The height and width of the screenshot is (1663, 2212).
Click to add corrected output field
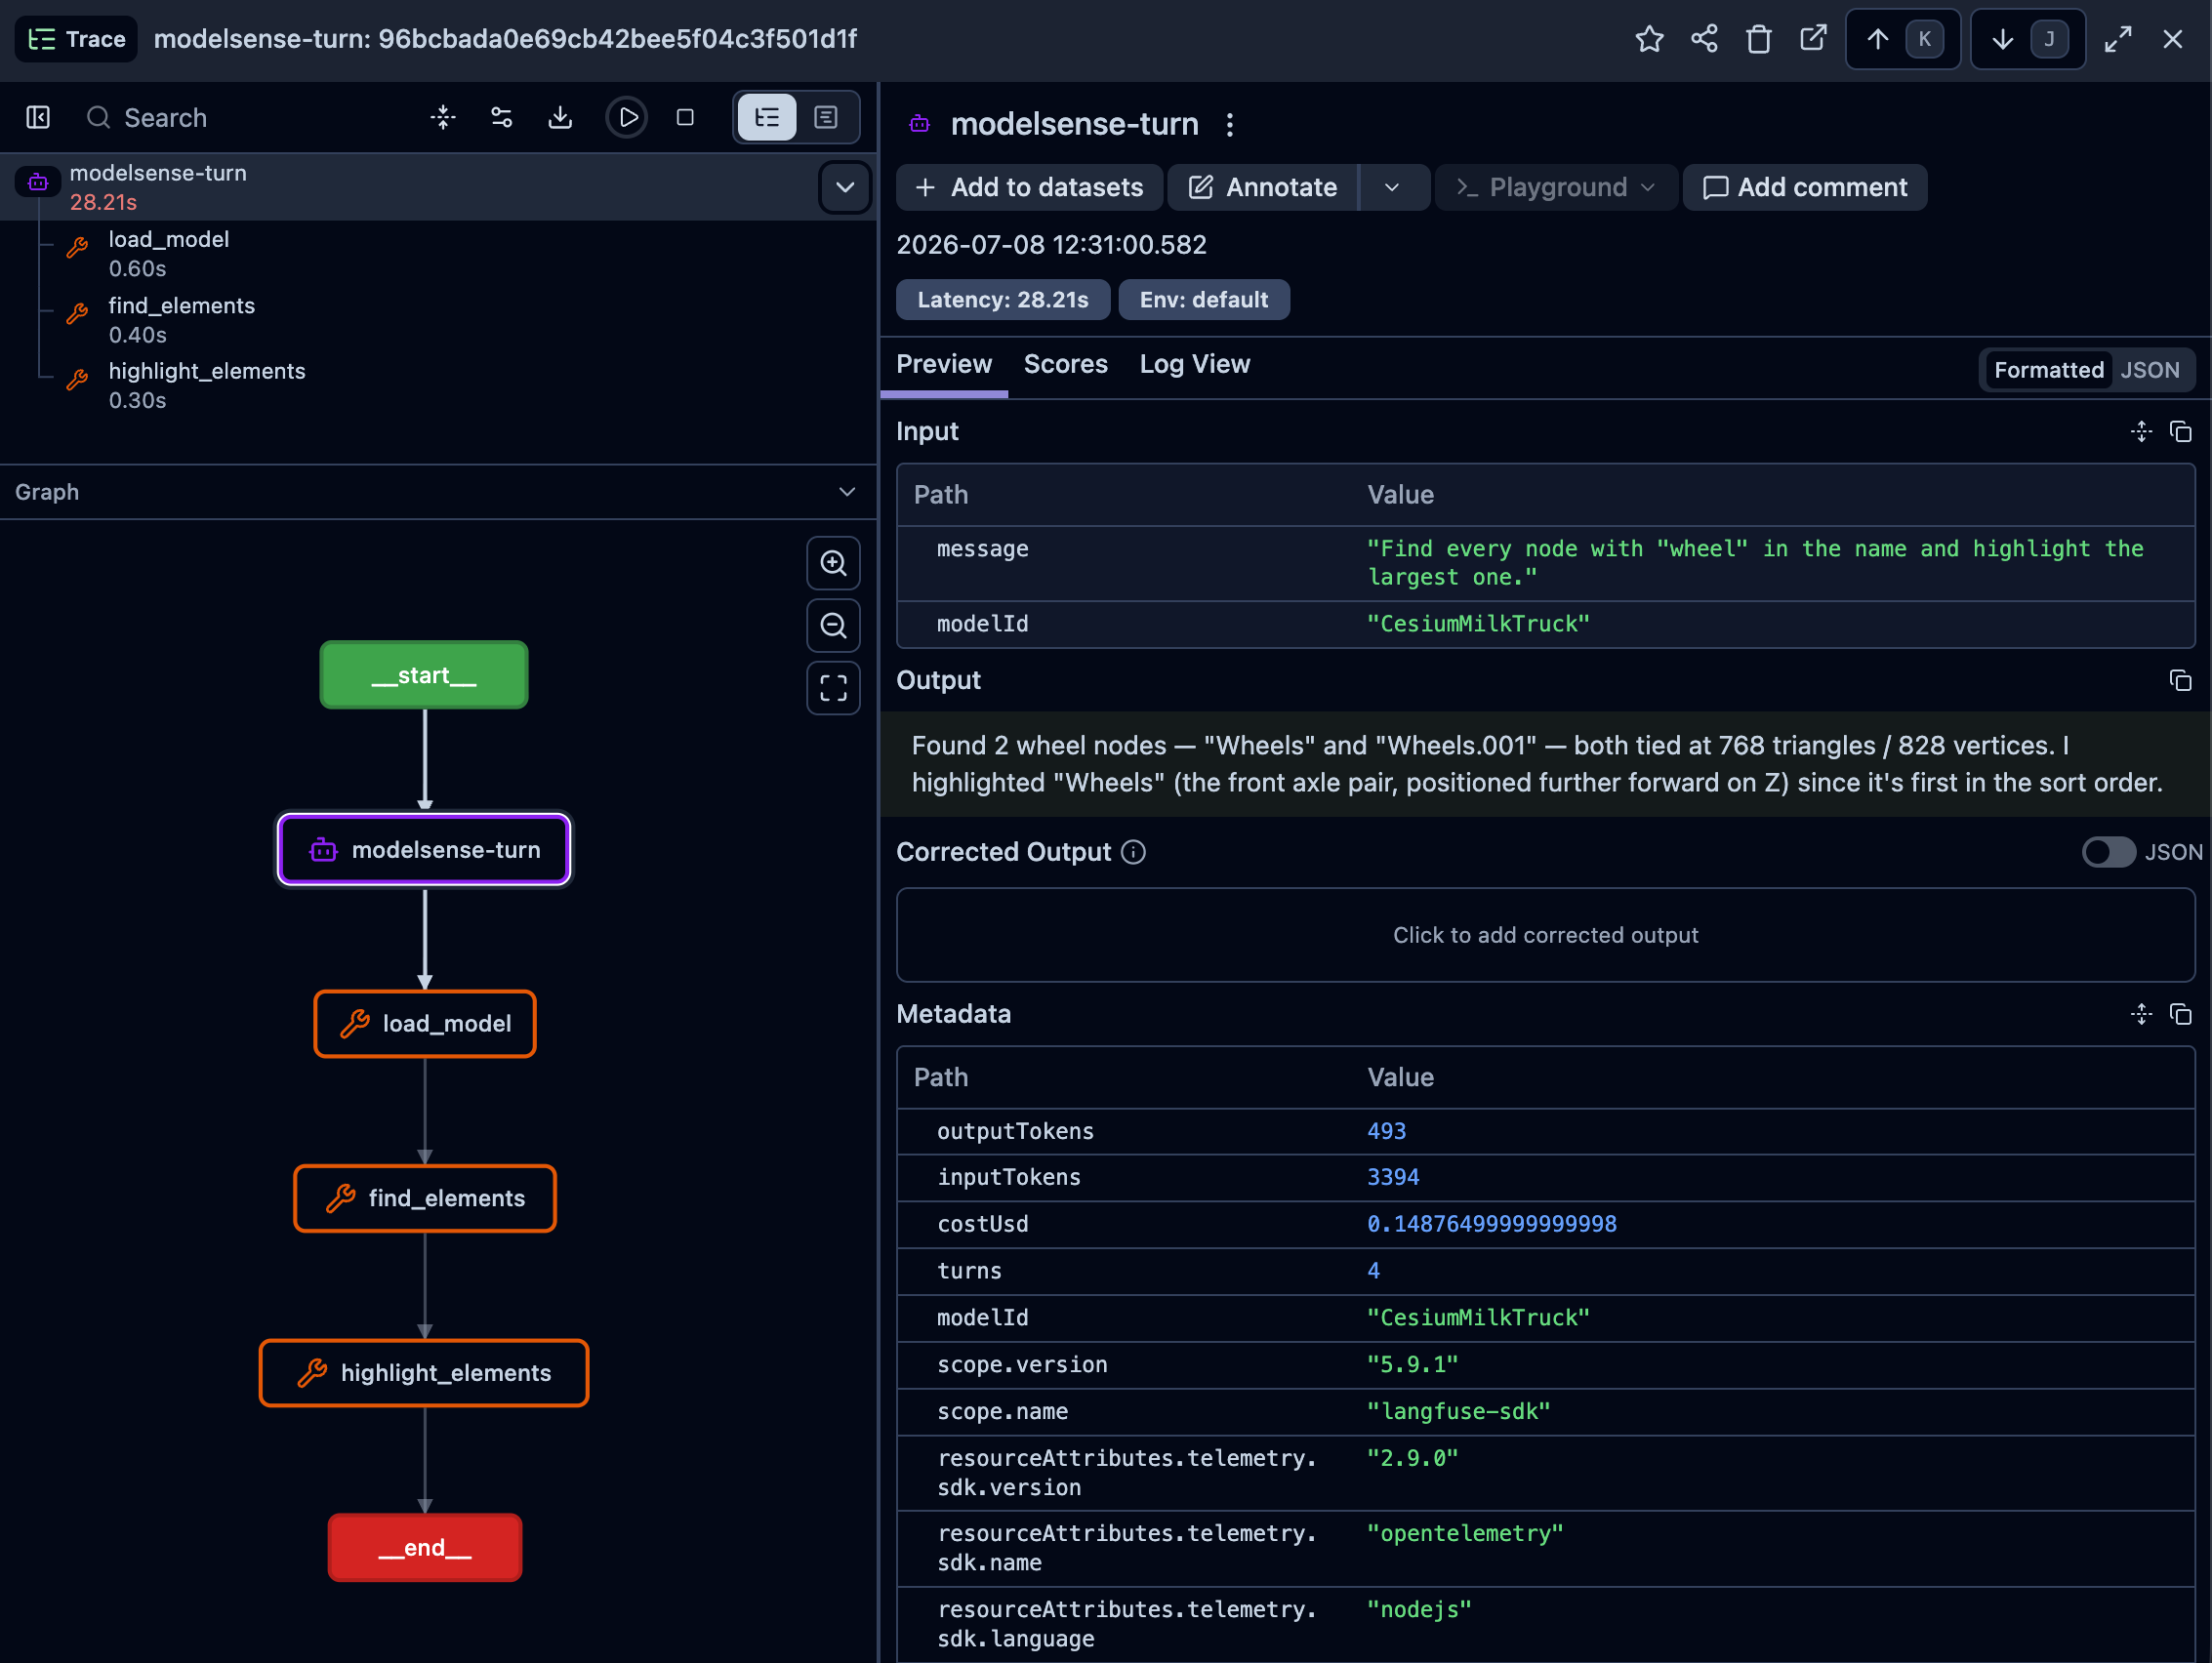(1545, 935)
